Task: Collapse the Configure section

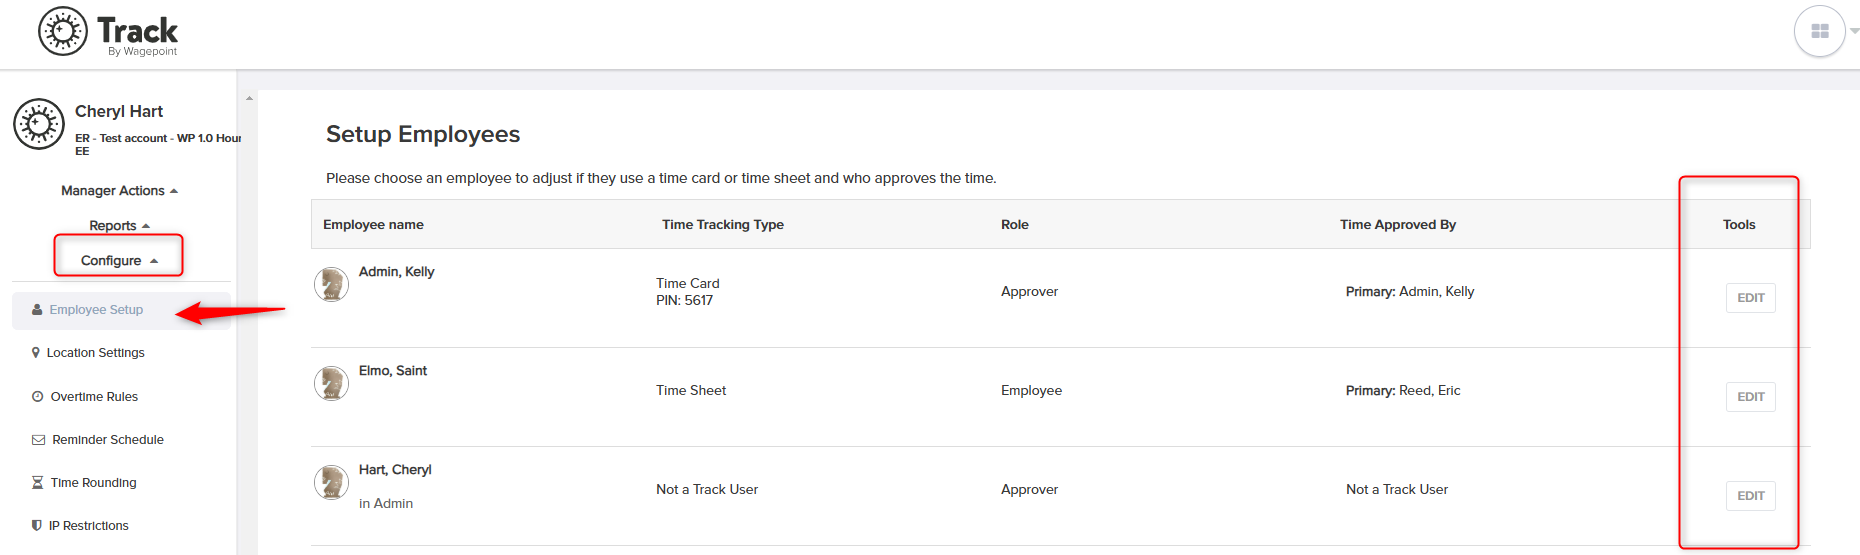Action: pyautogui.click(x=119, y=261)
